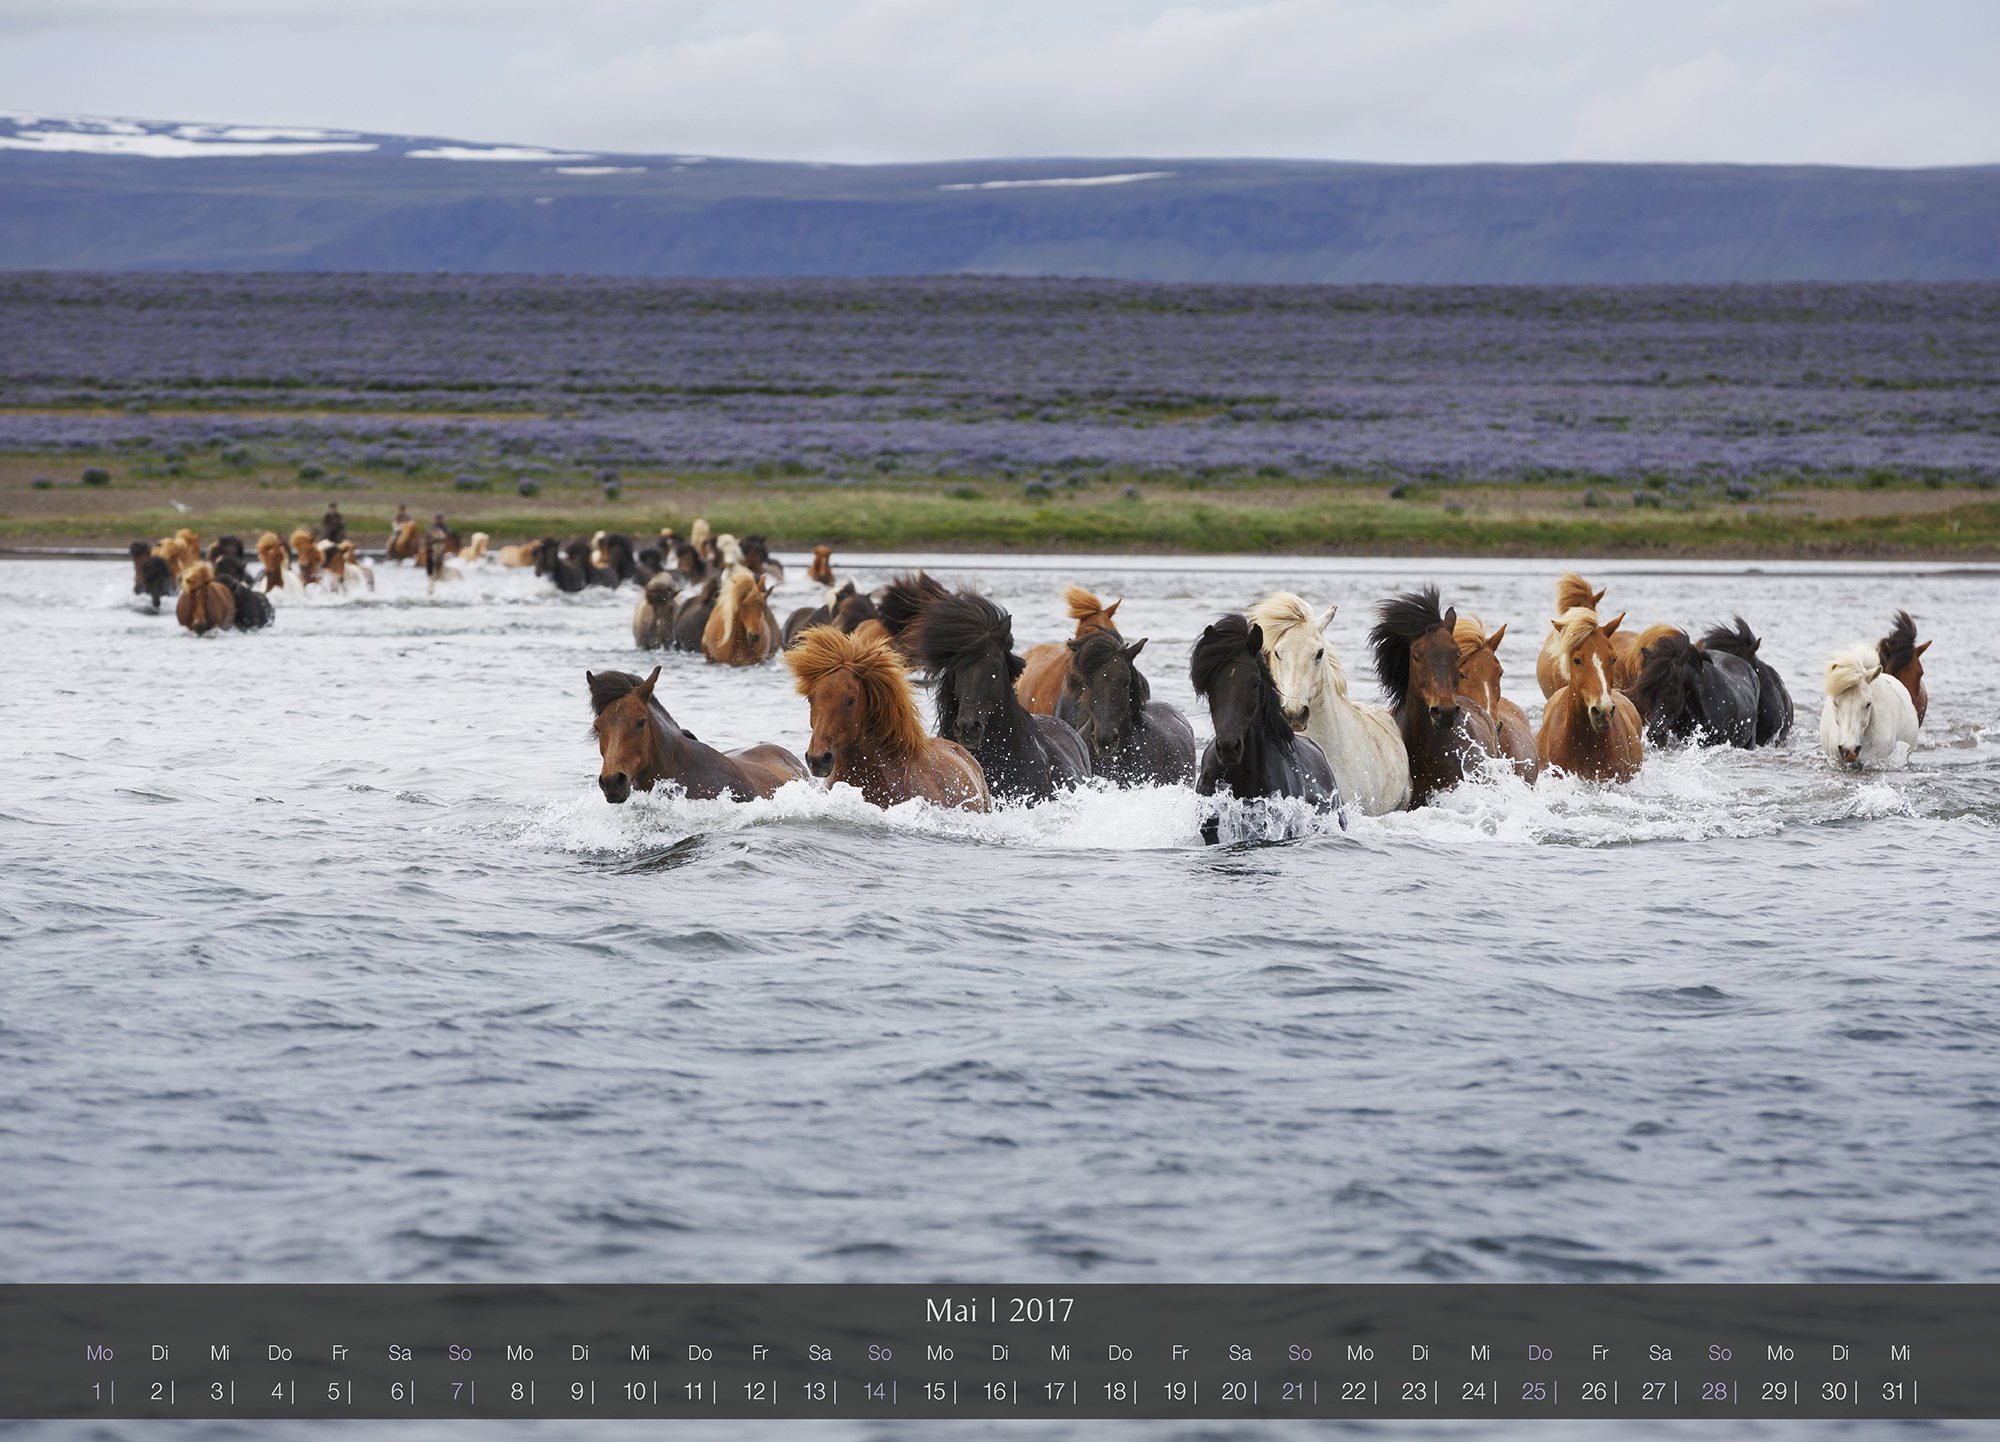Select Sunday the 7th date
Viewport: 2000px width, 1442px height.
(457, 1391)
